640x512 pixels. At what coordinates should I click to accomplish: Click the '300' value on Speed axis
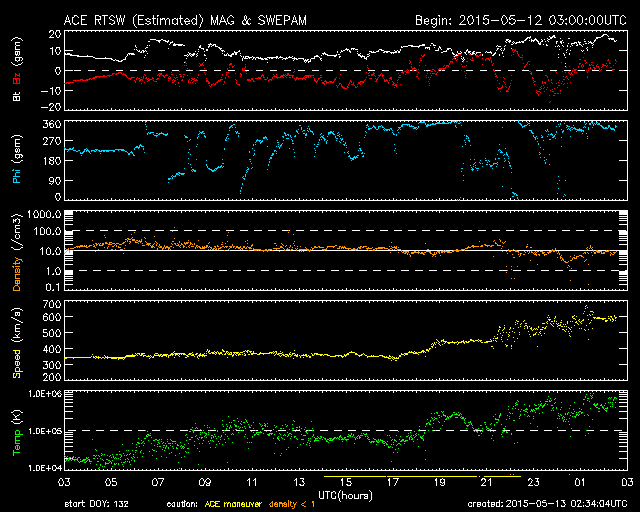point(52,365)
